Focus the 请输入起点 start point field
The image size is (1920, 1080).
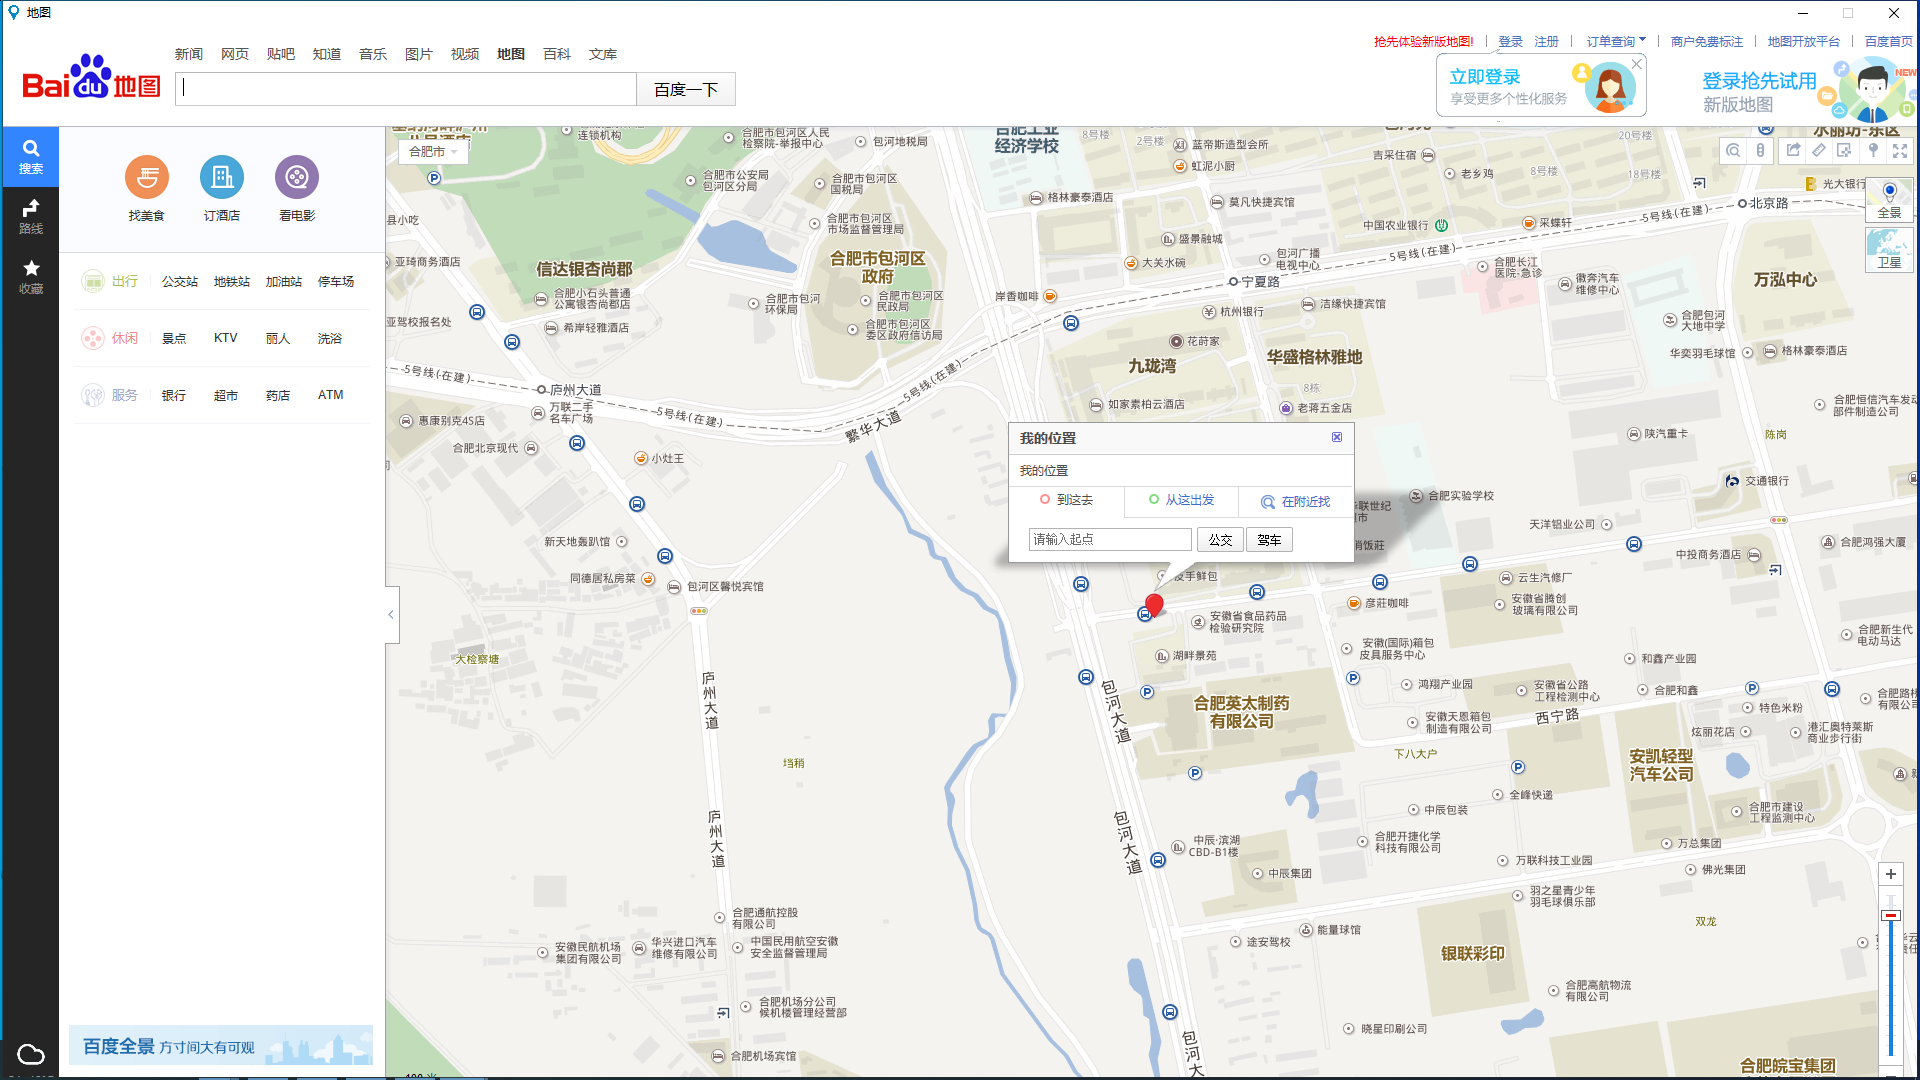pyautogui.click(x=1110, y=540)
